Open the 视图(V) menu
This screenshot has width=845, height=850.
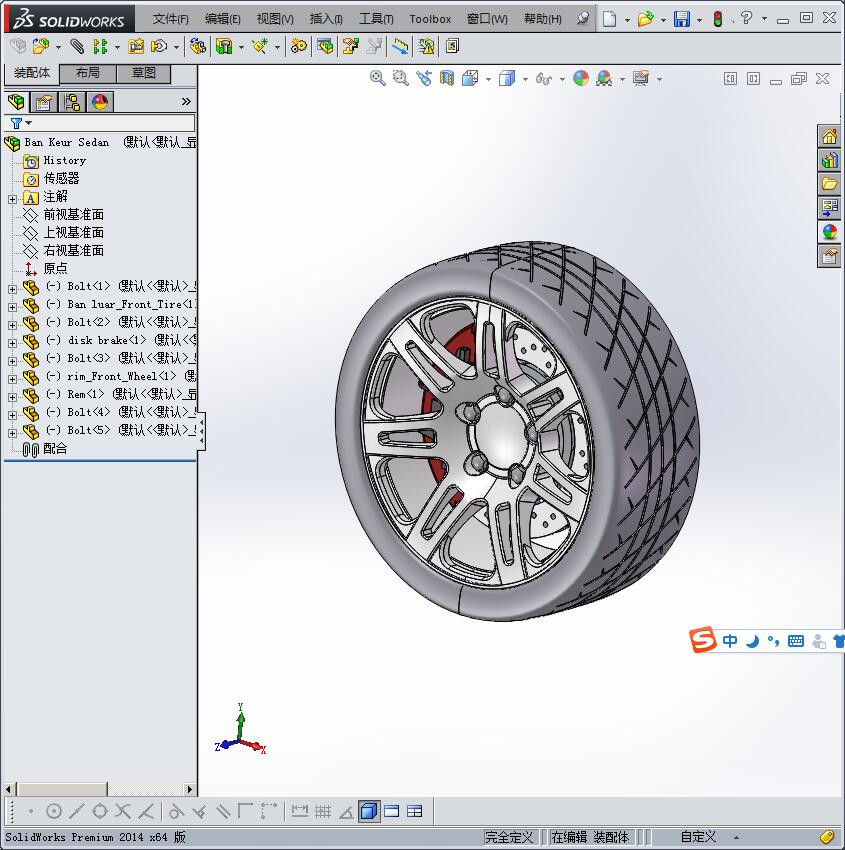pos(275,19)
